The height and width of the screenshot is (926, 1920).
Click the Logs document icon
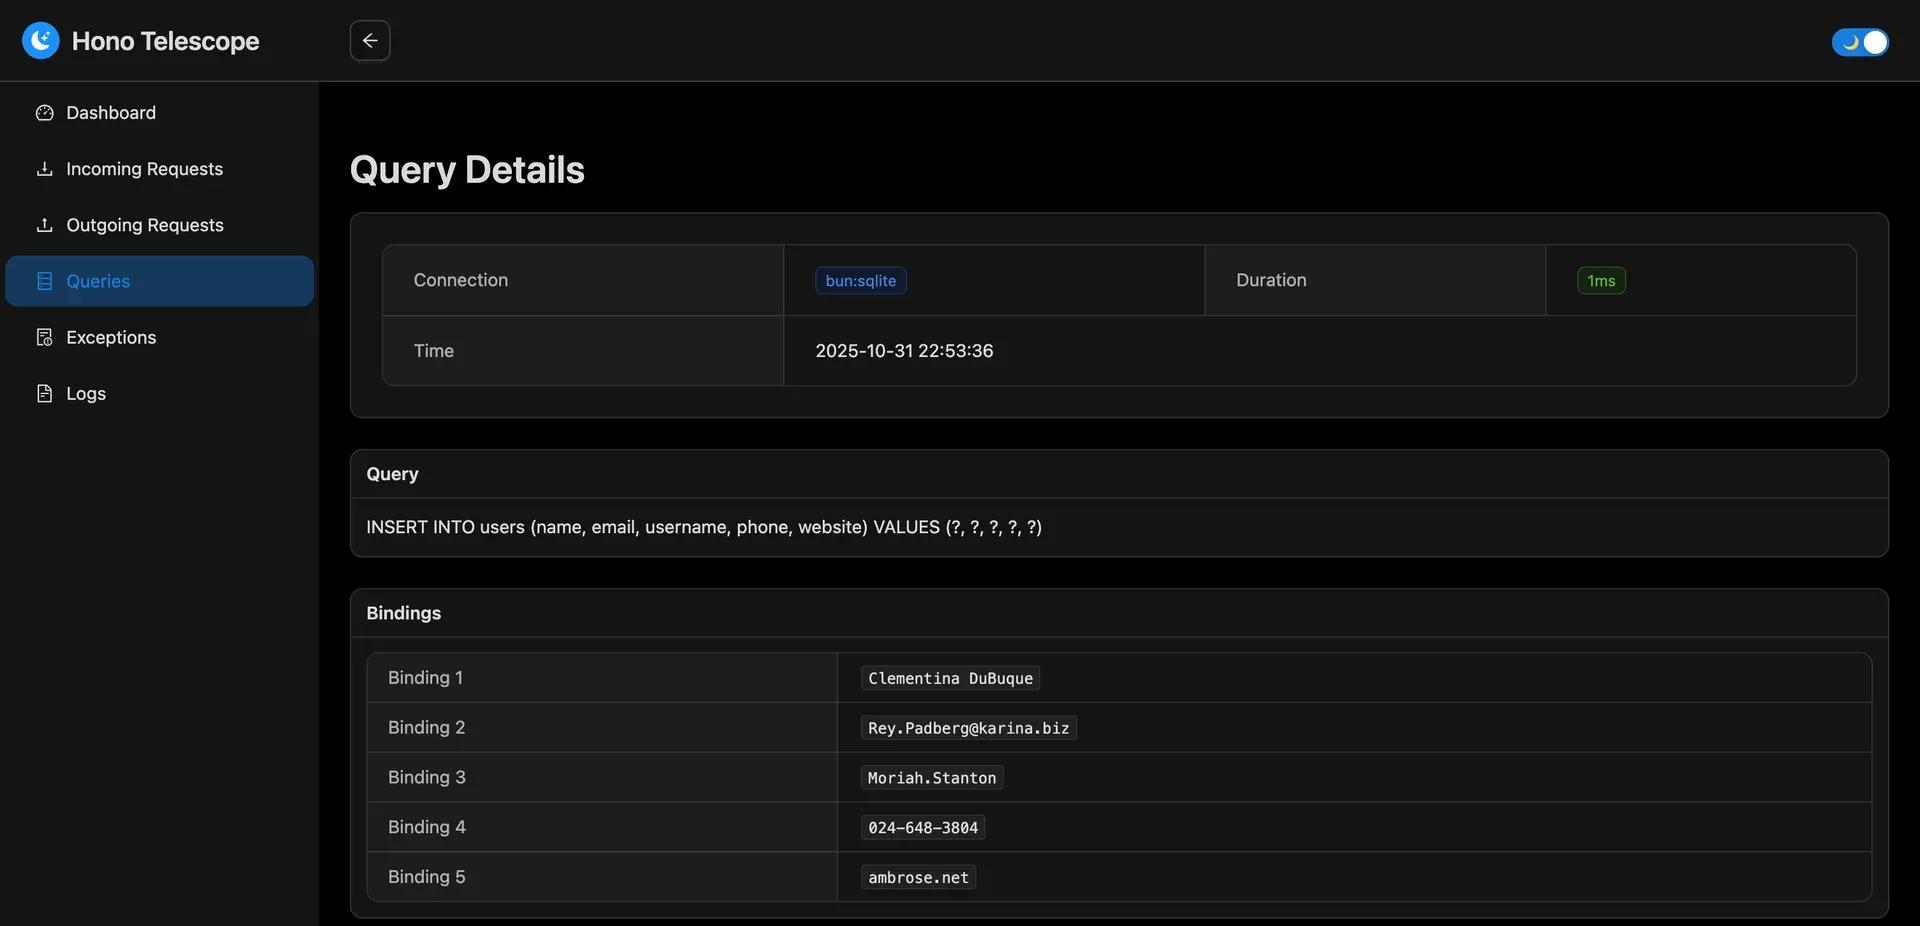[x=45, y=392]
